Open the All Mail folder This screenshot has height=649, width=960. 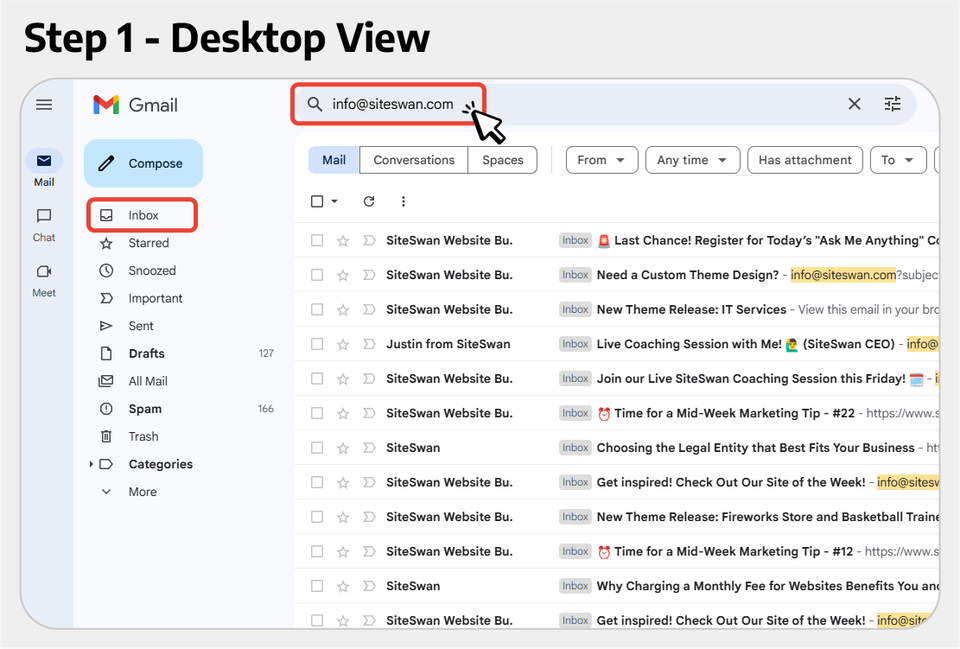[x=148, y=381]
